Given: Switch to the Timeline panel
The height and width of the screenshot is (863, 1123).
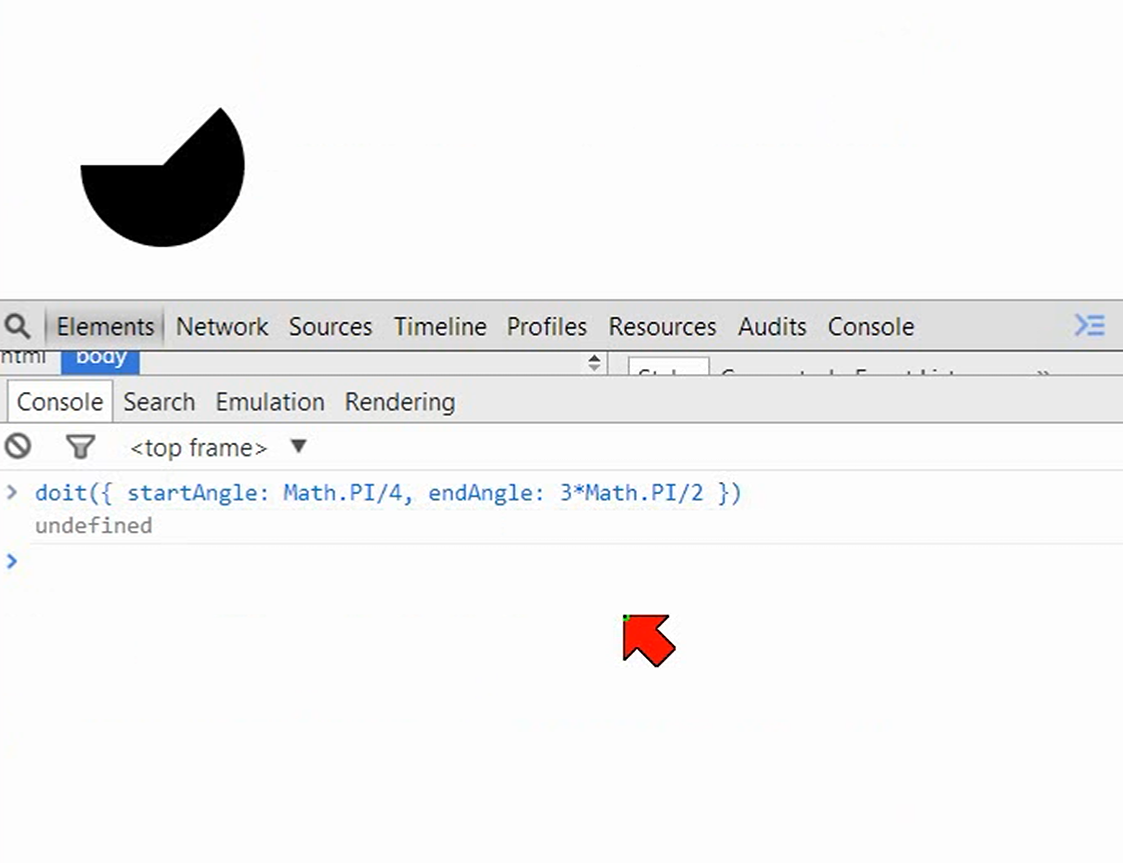Looking at the screenshot, I should [440, 327].
